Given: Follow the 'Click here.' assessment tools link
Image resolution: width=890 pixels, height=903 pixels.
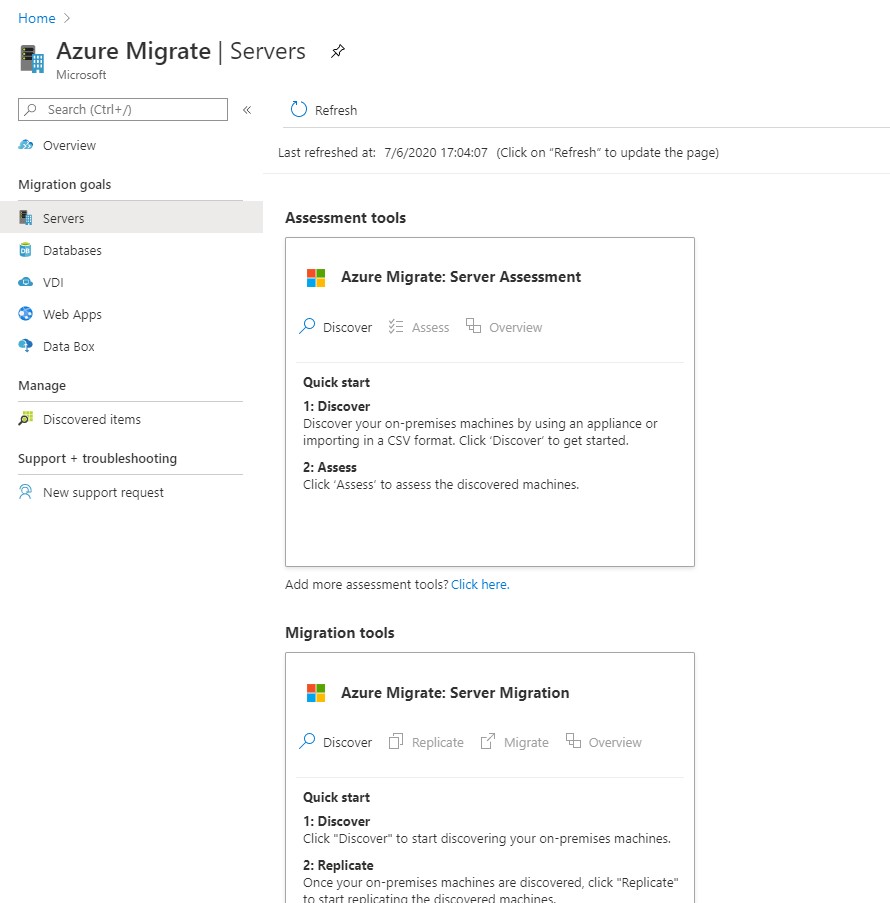Looking at the screenshot, I should tap(480, 585).
